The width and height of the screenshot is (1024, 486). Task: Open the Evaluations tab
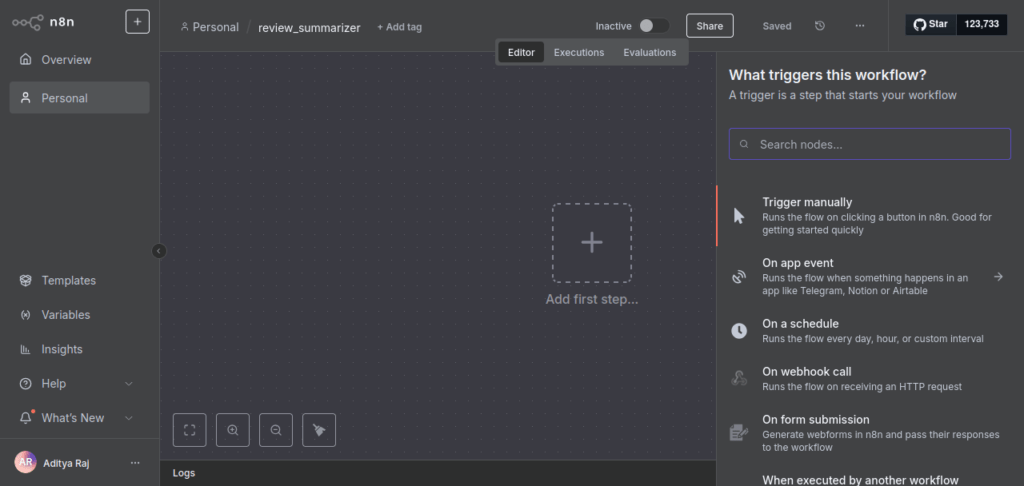click(x=649, y=52)
